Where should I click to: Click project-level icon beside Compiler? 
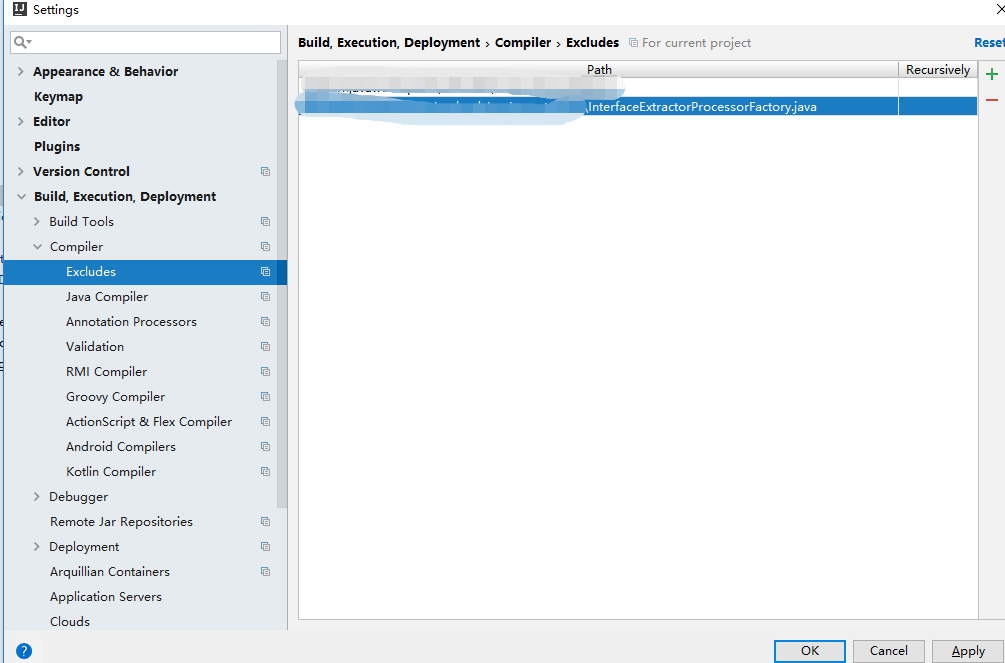tap(265, 247)
